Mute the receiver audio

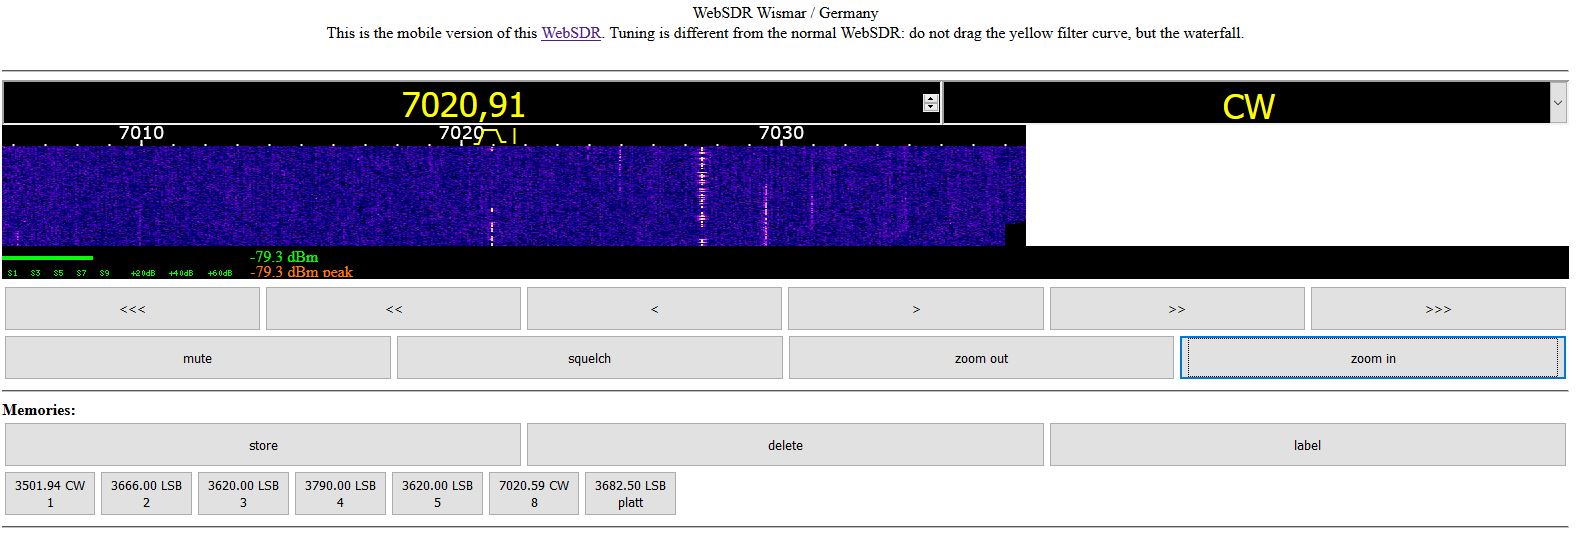pos(197,358)
